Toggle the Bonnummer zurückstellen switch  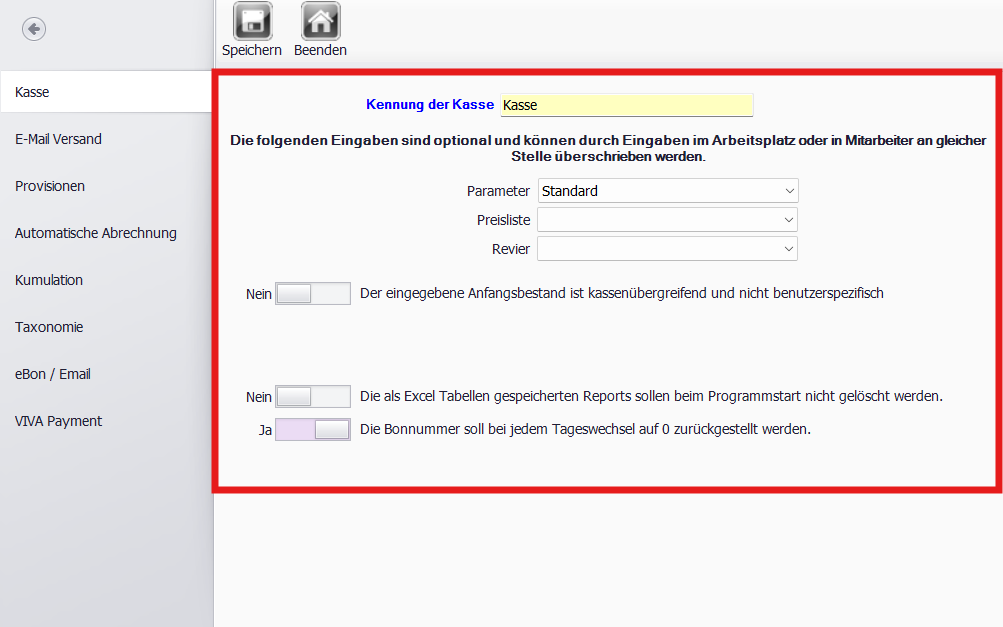(x=313, y=429)
